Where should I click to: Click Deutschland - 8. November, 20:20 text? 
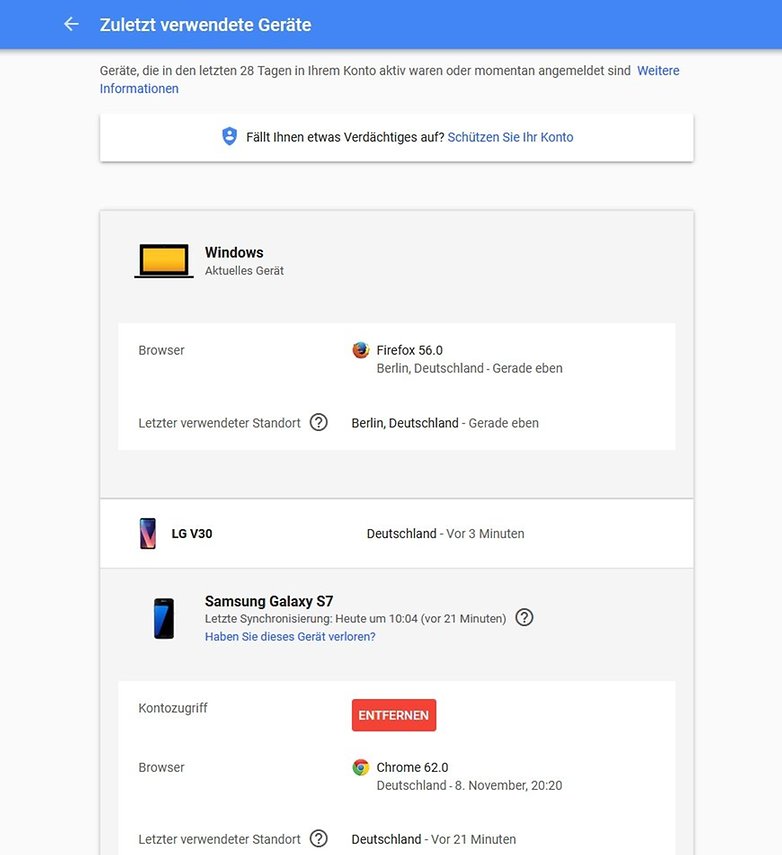coord(470,785)
